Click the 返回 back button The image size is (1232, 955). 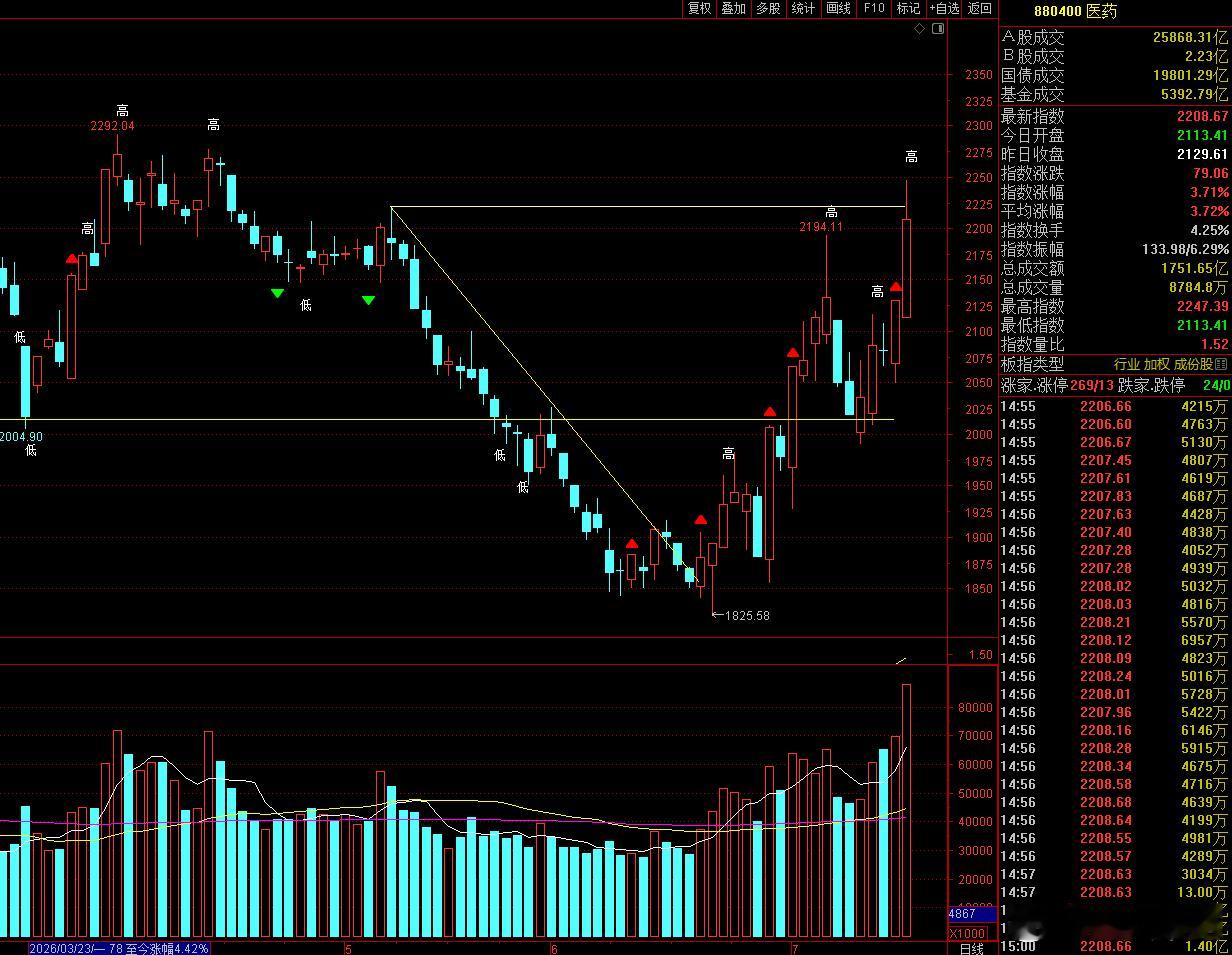coord(980,8)
